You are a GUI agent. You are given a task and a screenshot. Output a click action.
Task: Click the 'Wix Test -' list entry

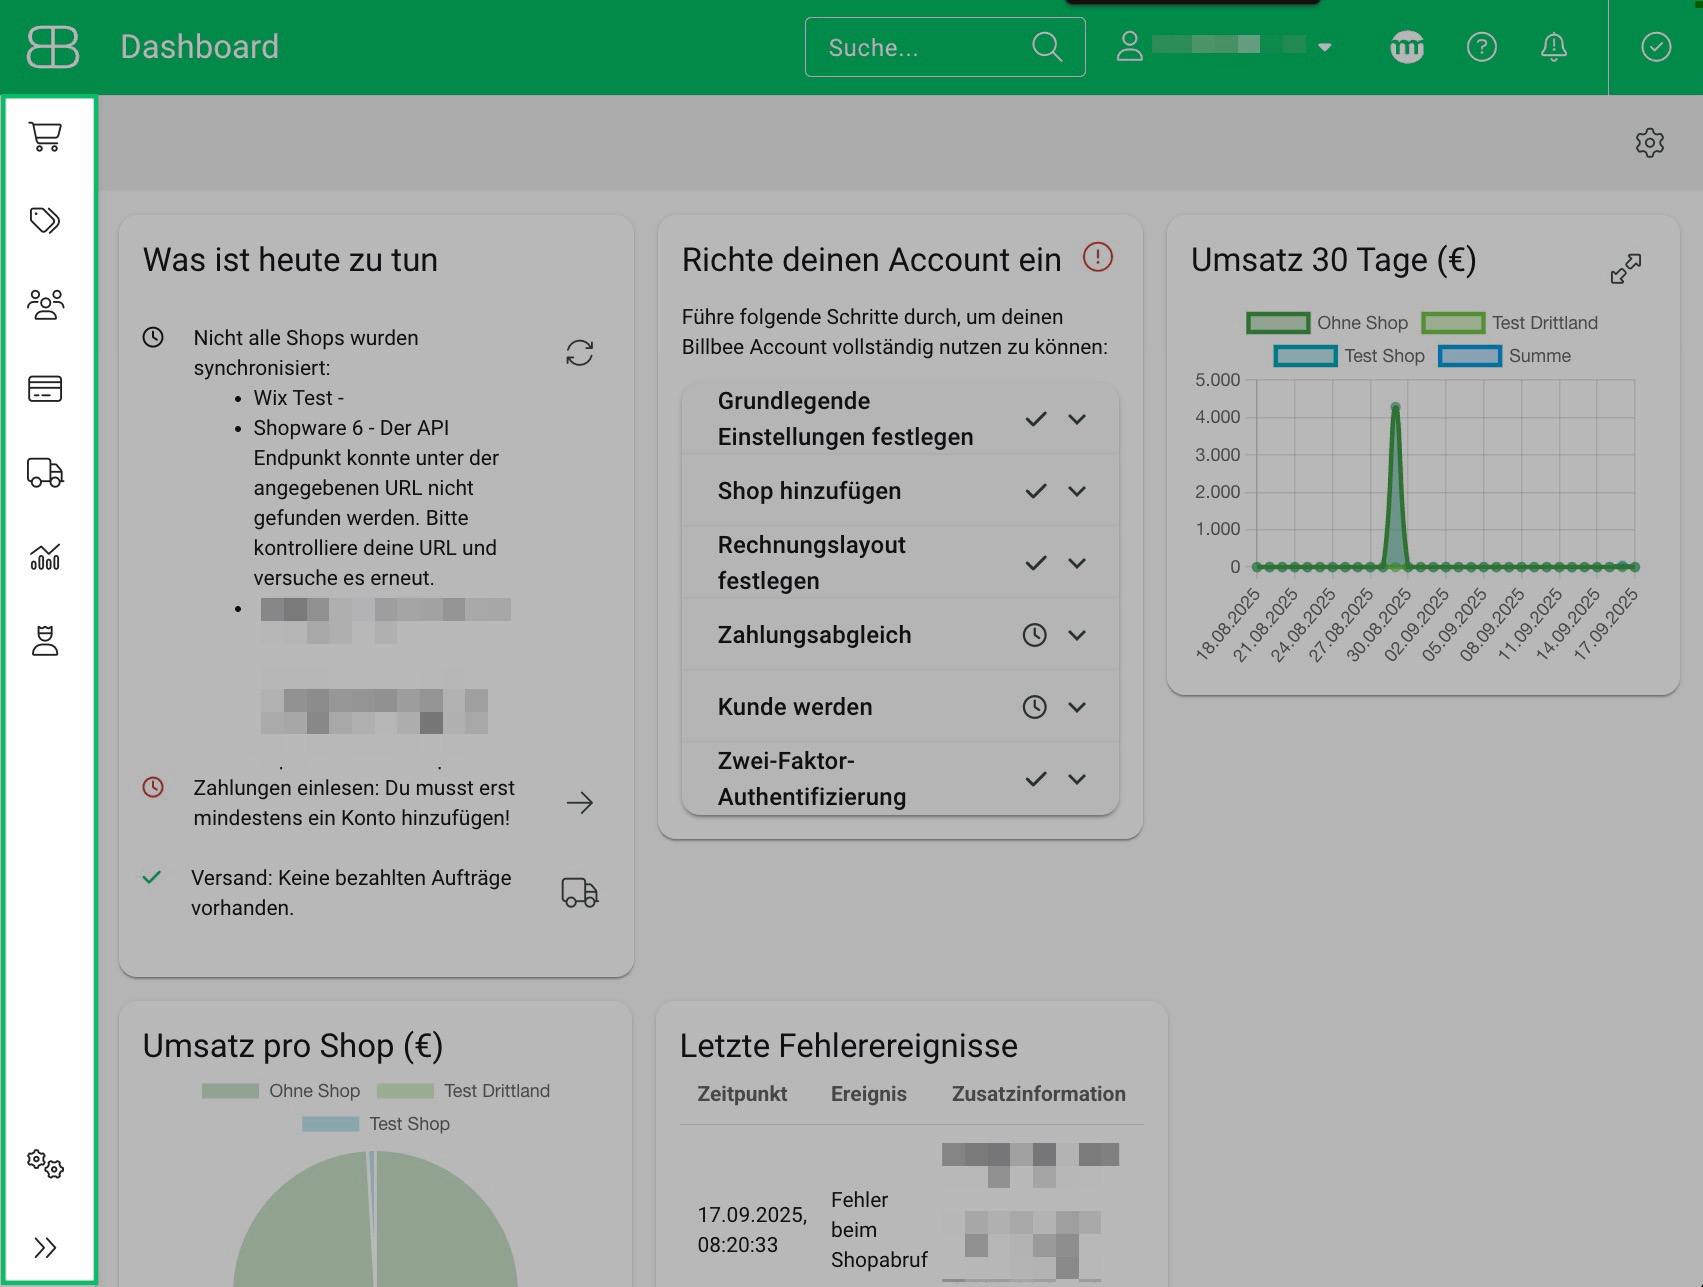pos(298,398)
